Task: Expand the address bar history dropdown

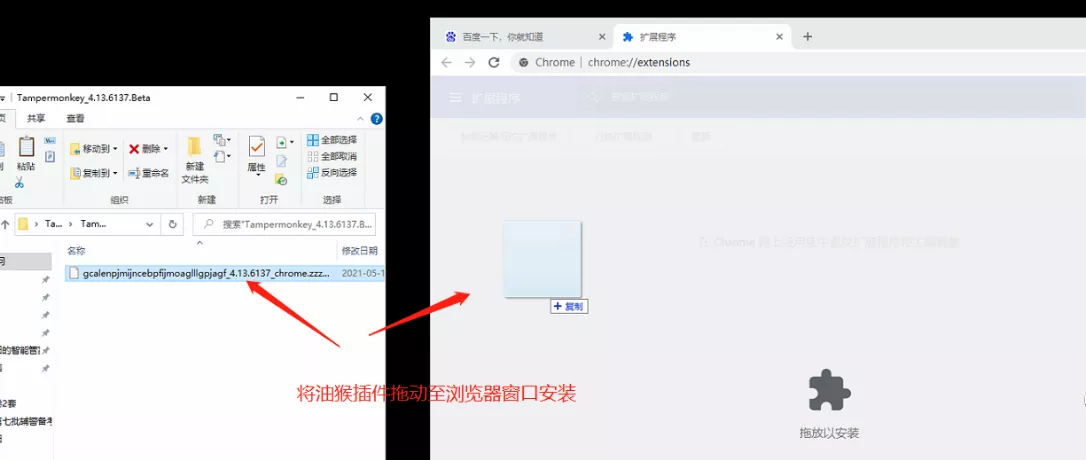Action: pyautogui.click(x=150, y=224)
